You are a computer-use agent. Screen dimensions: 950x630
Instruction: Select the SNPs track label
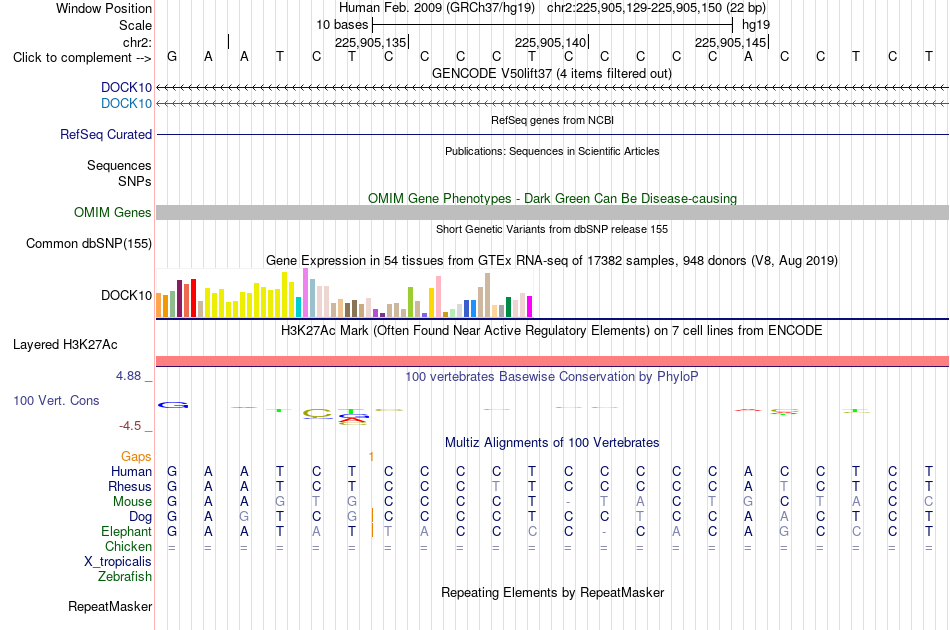pyautogui.click(x=135, y=181)
